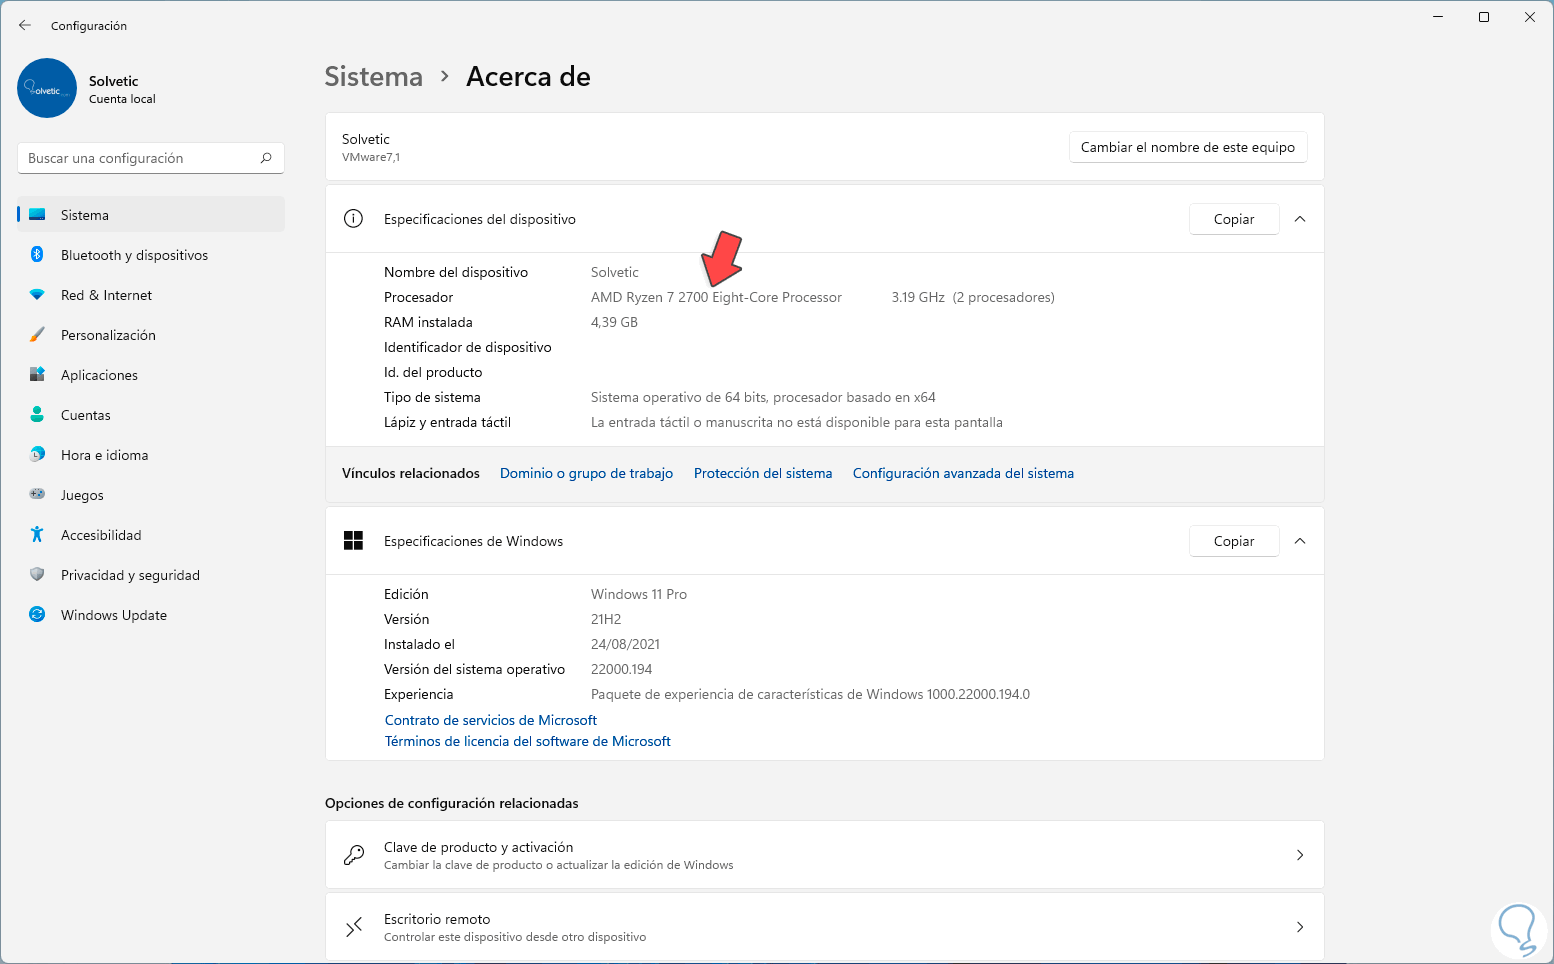1554x964 pixels.
Task: Copy the Windows specifications
Action: [x=1234, y=541]
